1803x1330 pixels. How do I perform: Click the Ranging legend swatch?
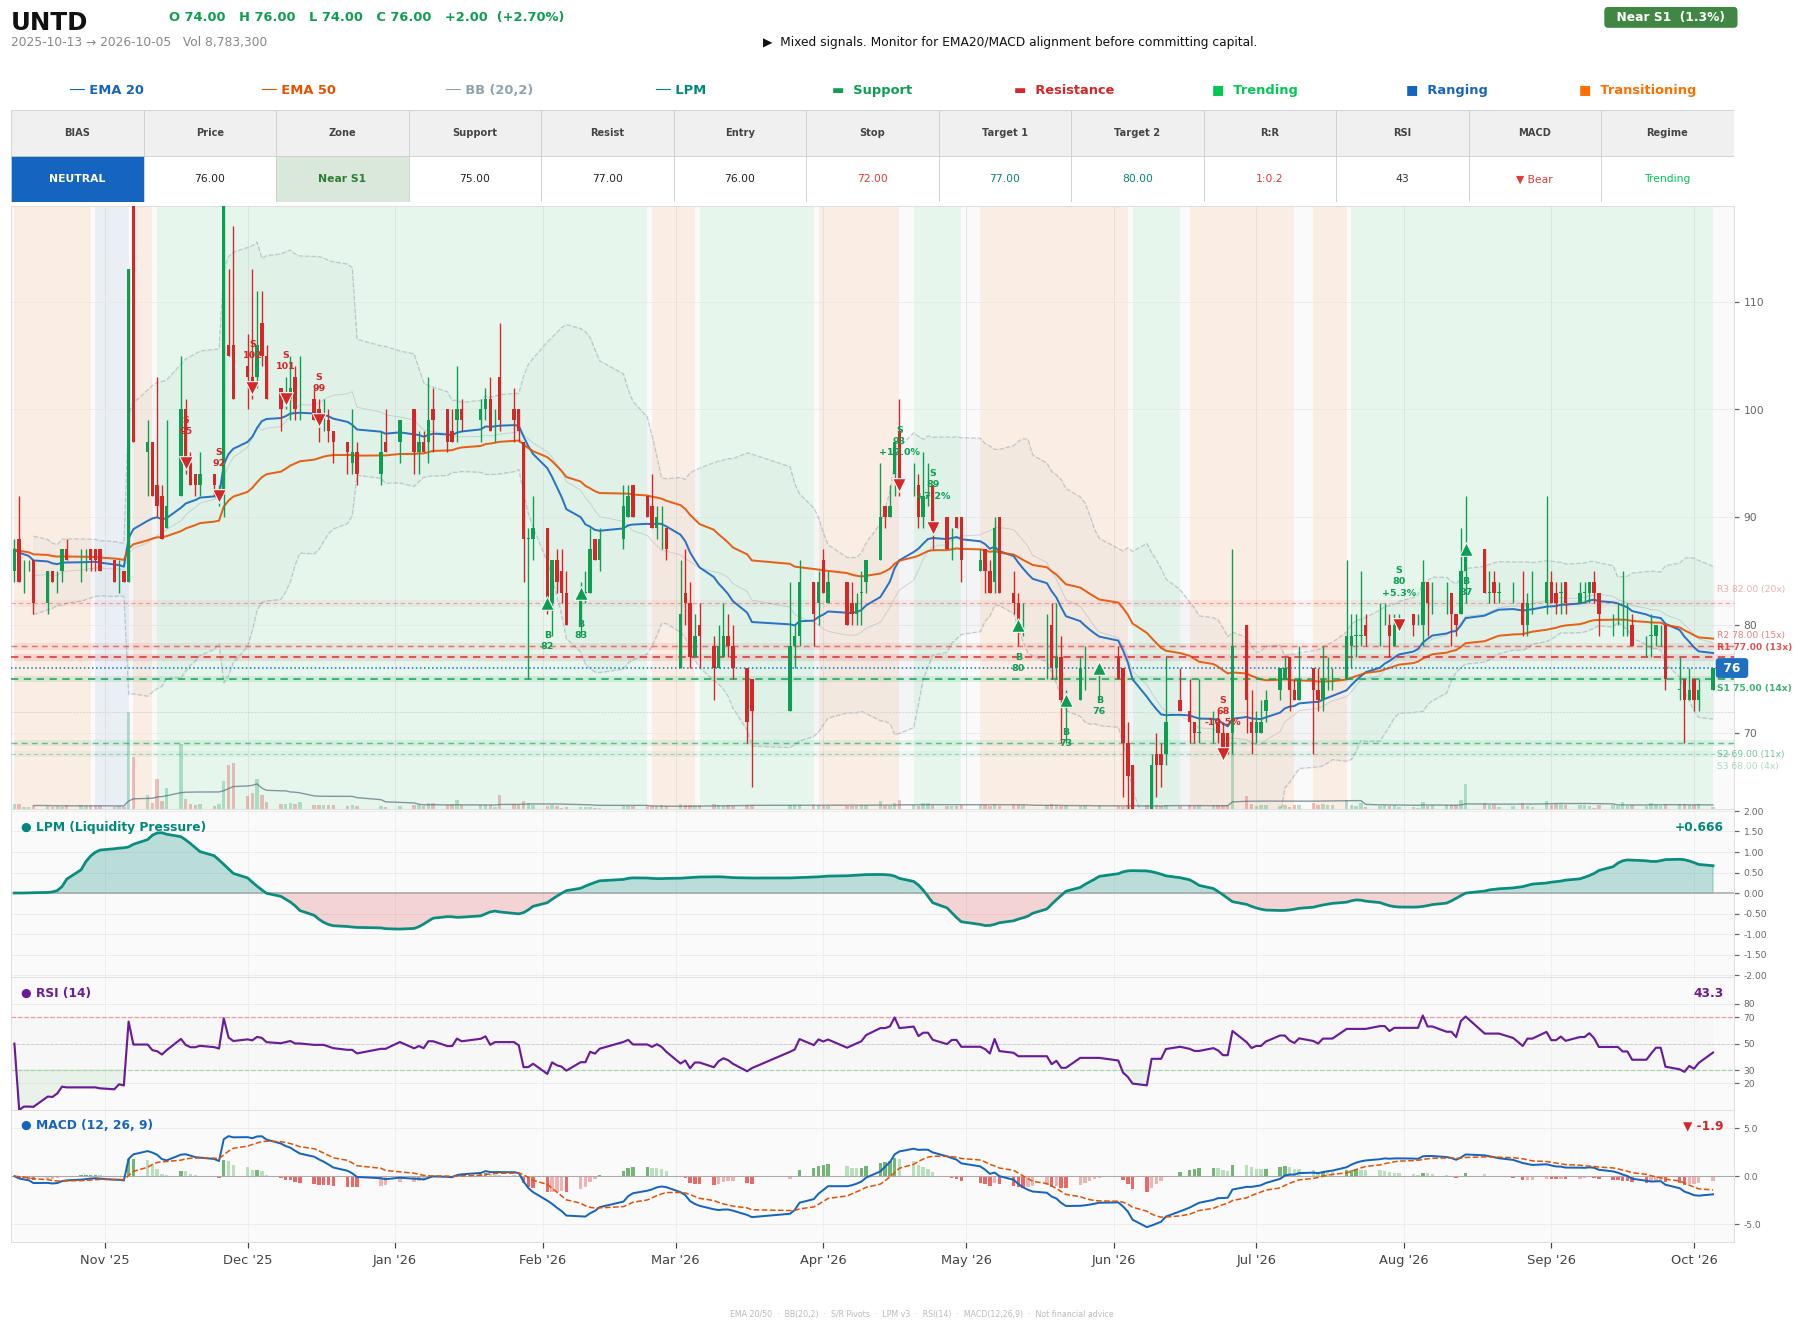1412,90
